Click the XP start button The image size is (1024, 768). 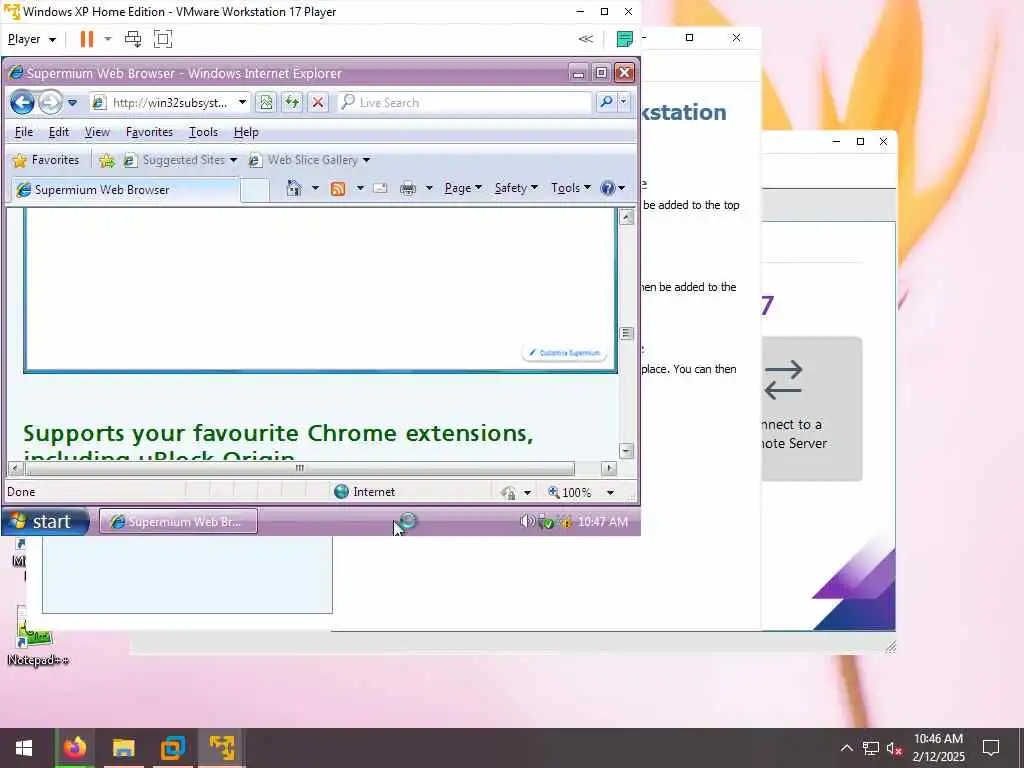(x=45, y=521)
